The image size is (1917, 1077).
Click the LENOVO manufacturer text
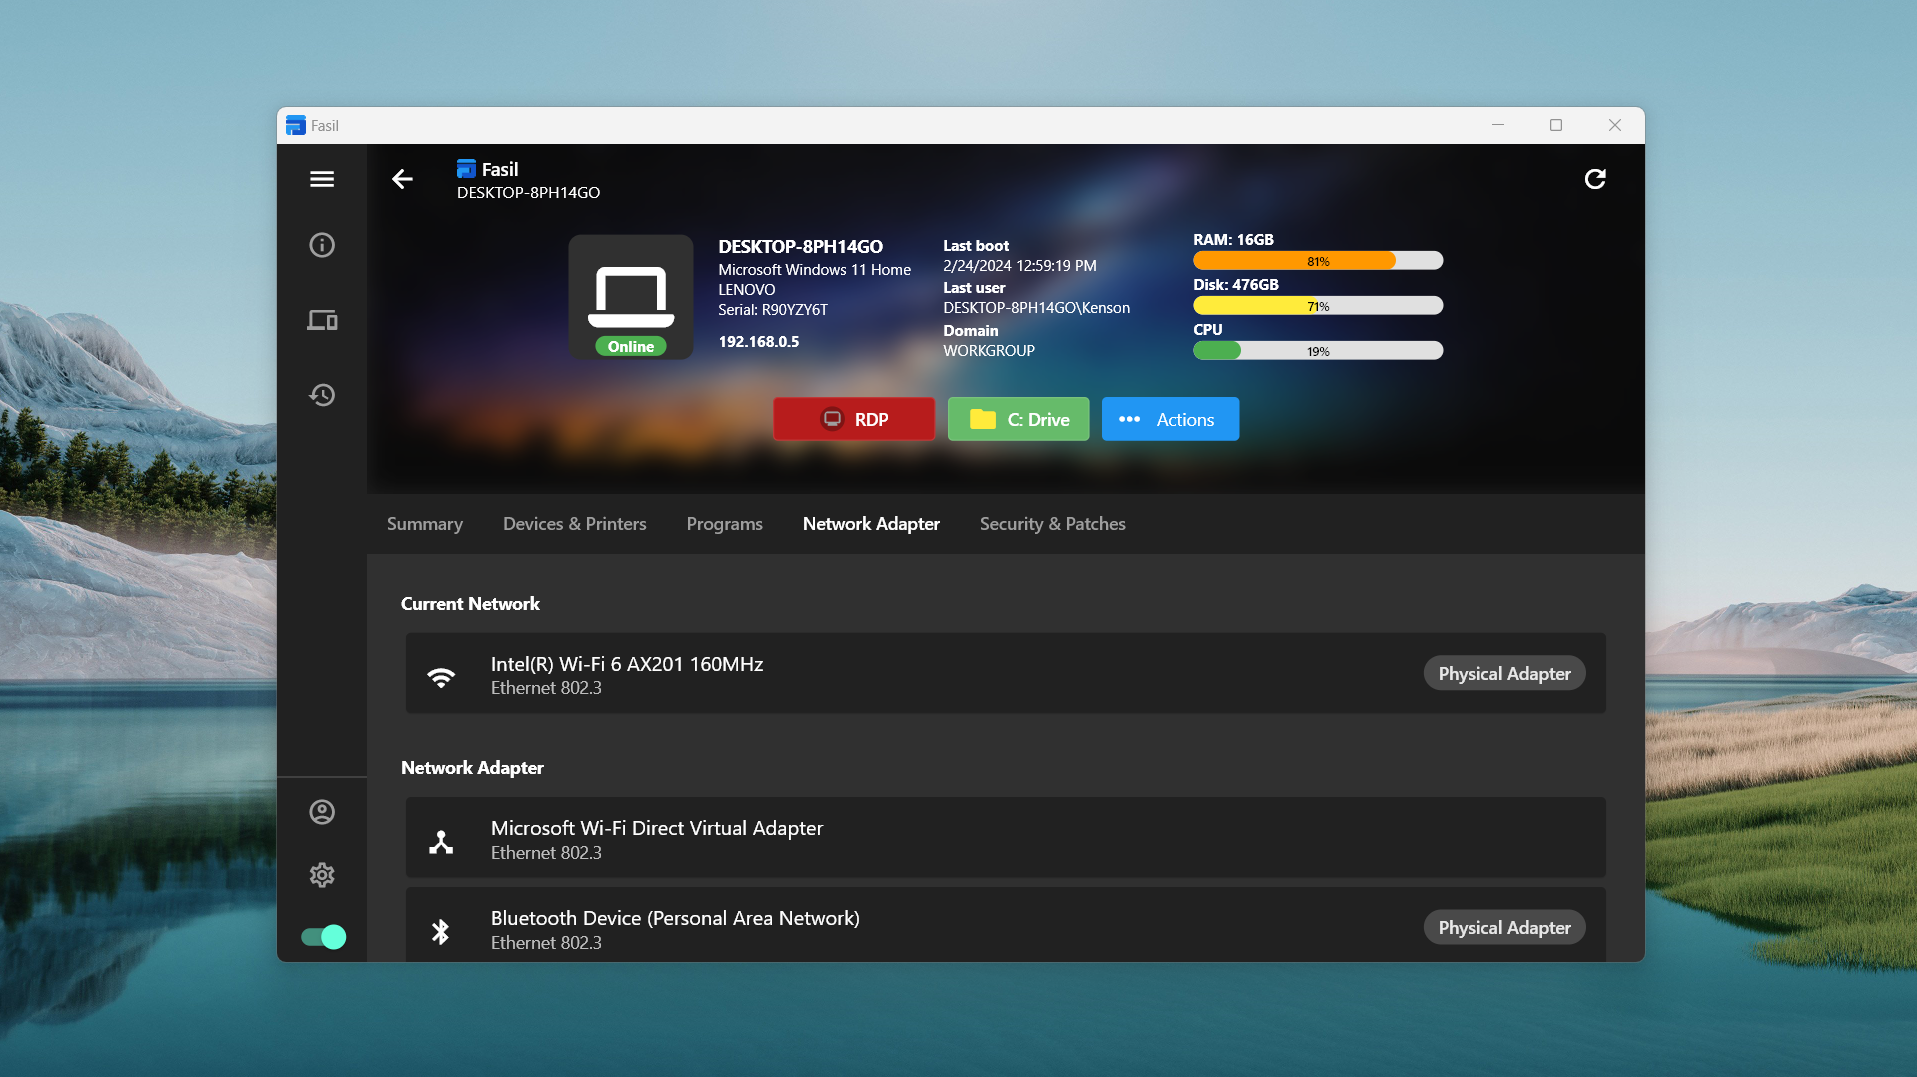pyautogui.click(x=747, y=290)
